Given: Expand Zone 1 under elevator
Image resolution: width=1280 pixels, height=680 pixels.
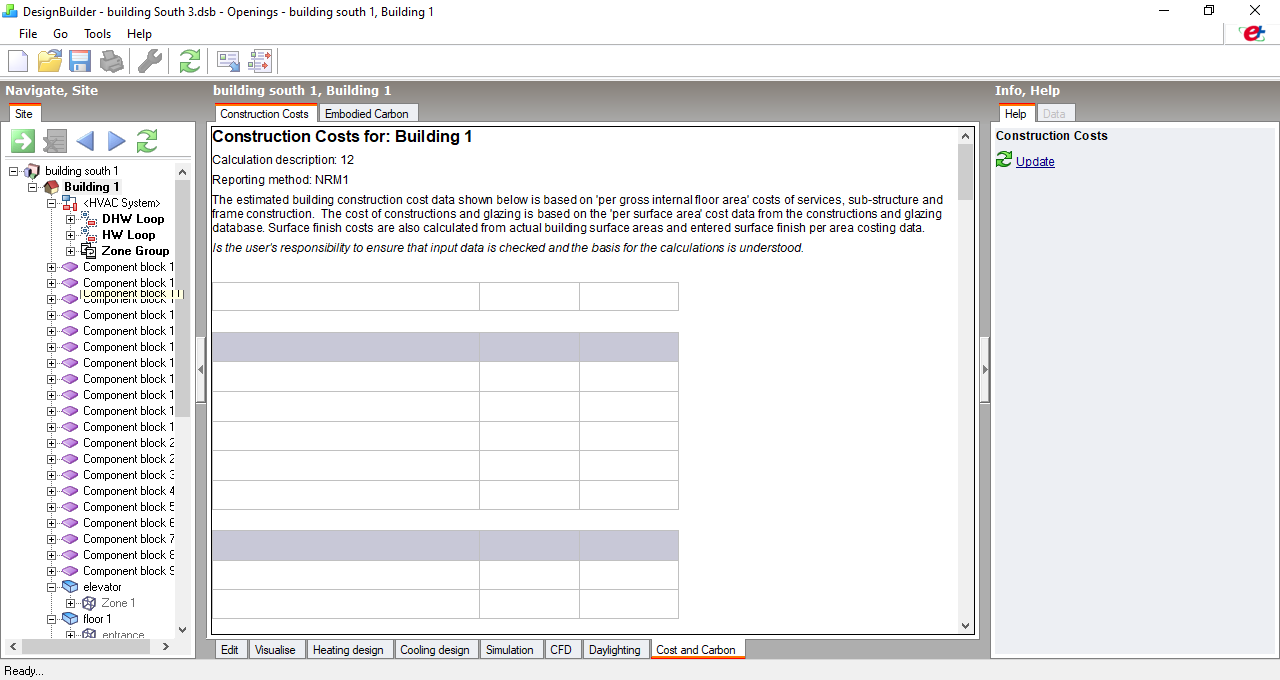Looking at the screenshot, I should coord(71,603).
